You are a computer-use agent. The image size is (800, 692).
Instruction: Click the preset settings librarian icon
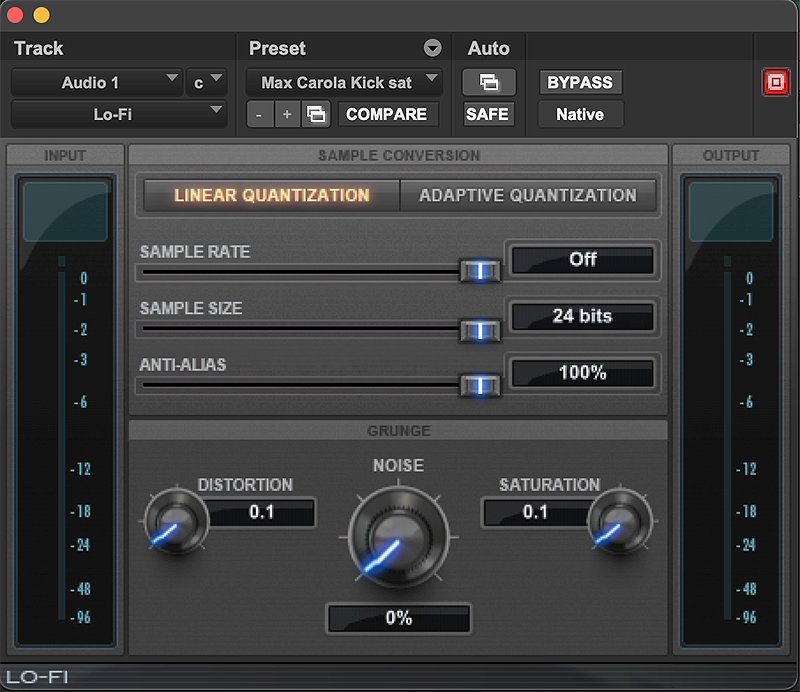pos(316,114)
